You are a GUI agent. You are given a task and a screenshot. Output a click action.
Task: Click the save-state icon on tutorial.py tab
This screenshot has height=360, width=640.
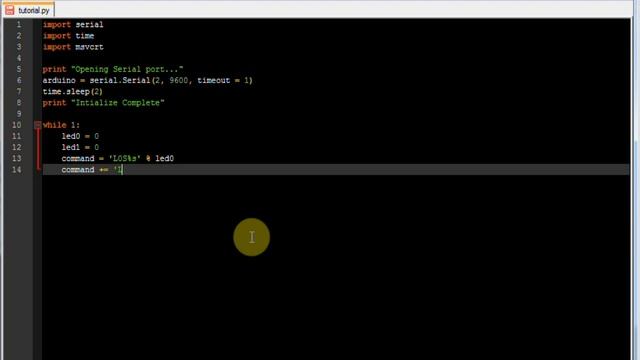[x=10, y=10]
